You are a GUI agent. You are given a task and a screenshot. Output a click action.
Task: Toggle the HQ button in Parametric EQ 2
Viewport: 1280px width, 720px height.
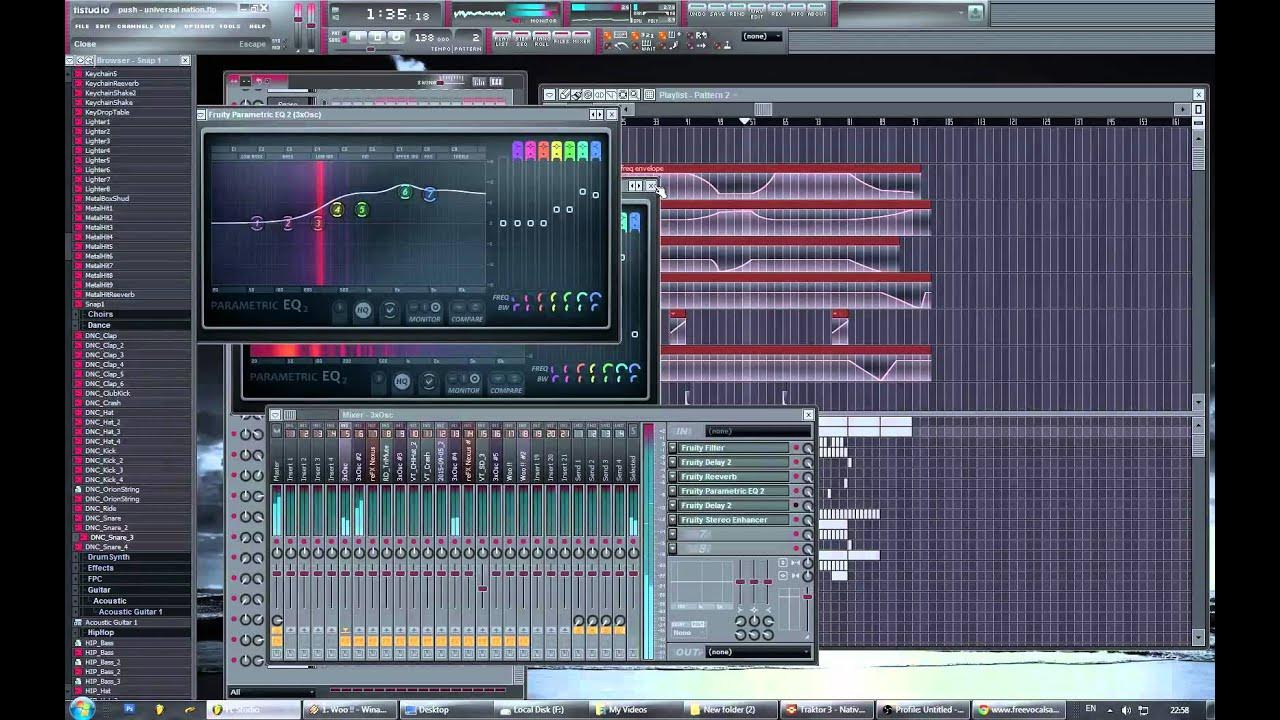pyautogui.click(x=363, y=310)
